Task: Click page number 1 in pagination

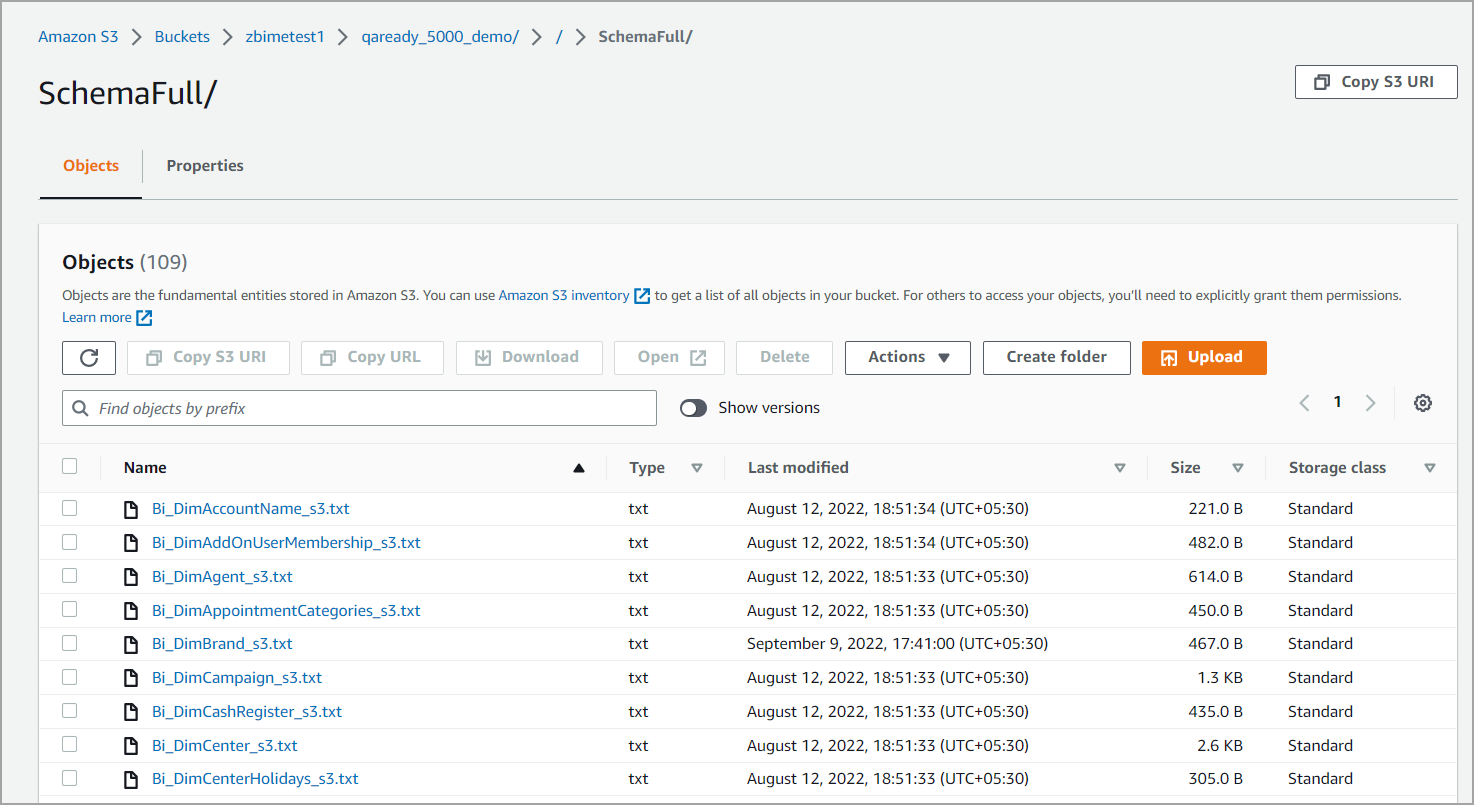Action: 1337,402
